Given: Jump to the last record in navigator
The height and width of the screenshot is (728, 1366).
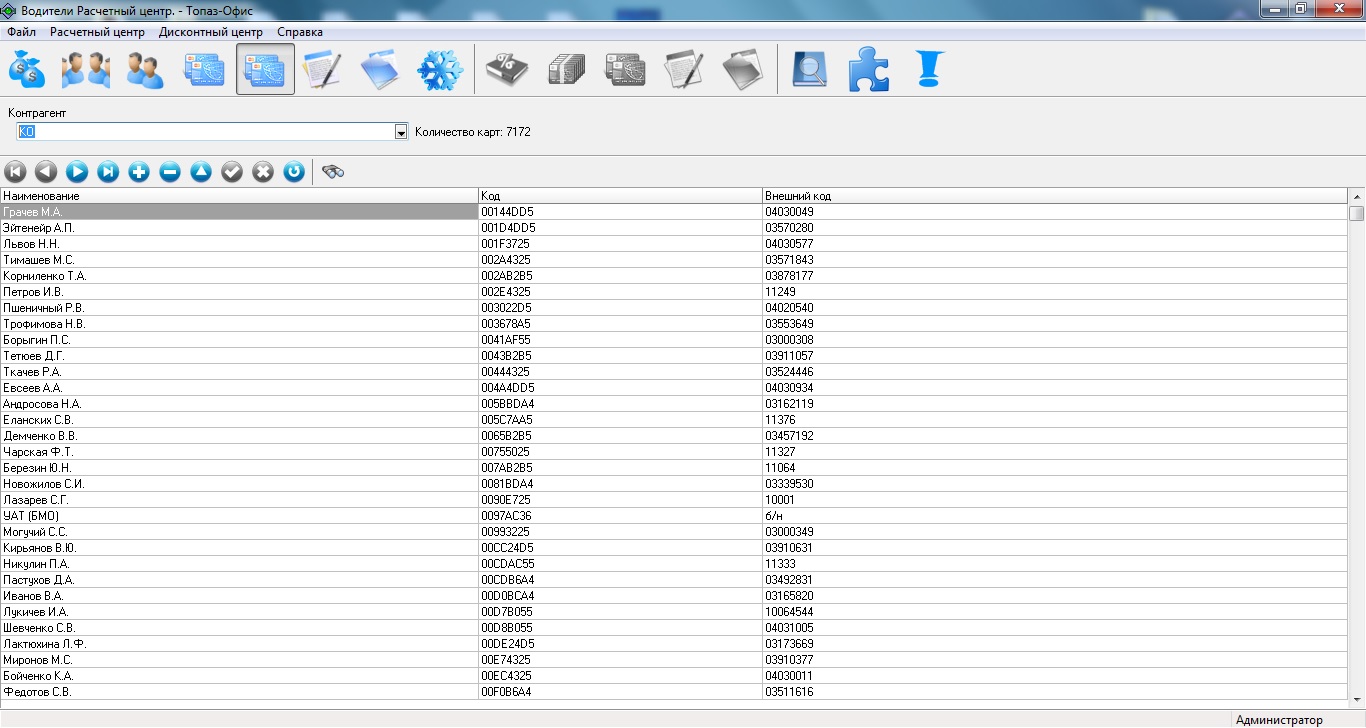Looking at the screenshot, I should click(108, 172).
